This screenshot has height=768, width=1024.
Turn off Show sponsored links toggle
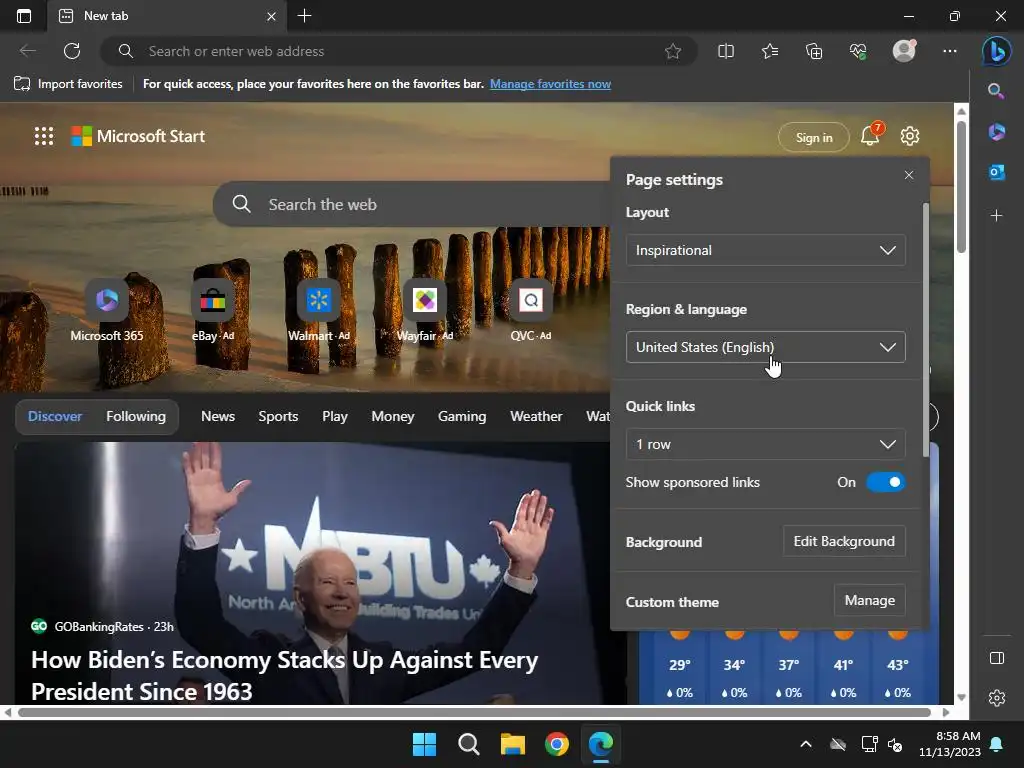[x=886, y=483]
